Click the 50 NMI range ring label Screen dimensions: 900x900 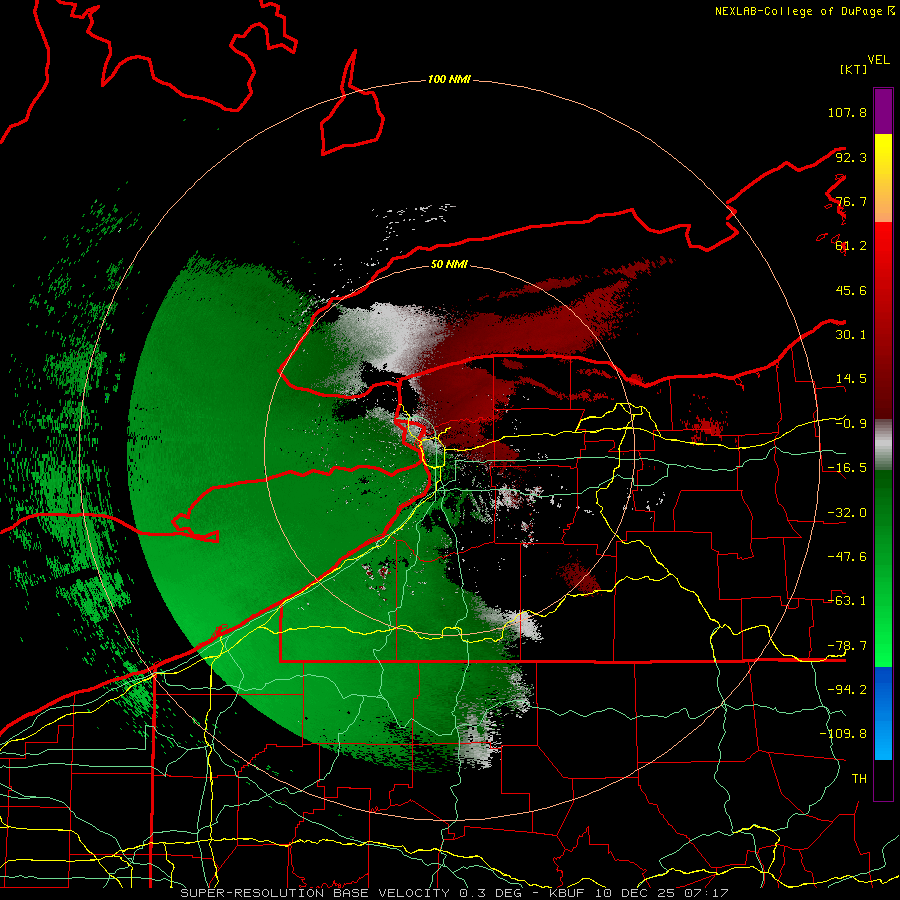(x=449, y=265)
